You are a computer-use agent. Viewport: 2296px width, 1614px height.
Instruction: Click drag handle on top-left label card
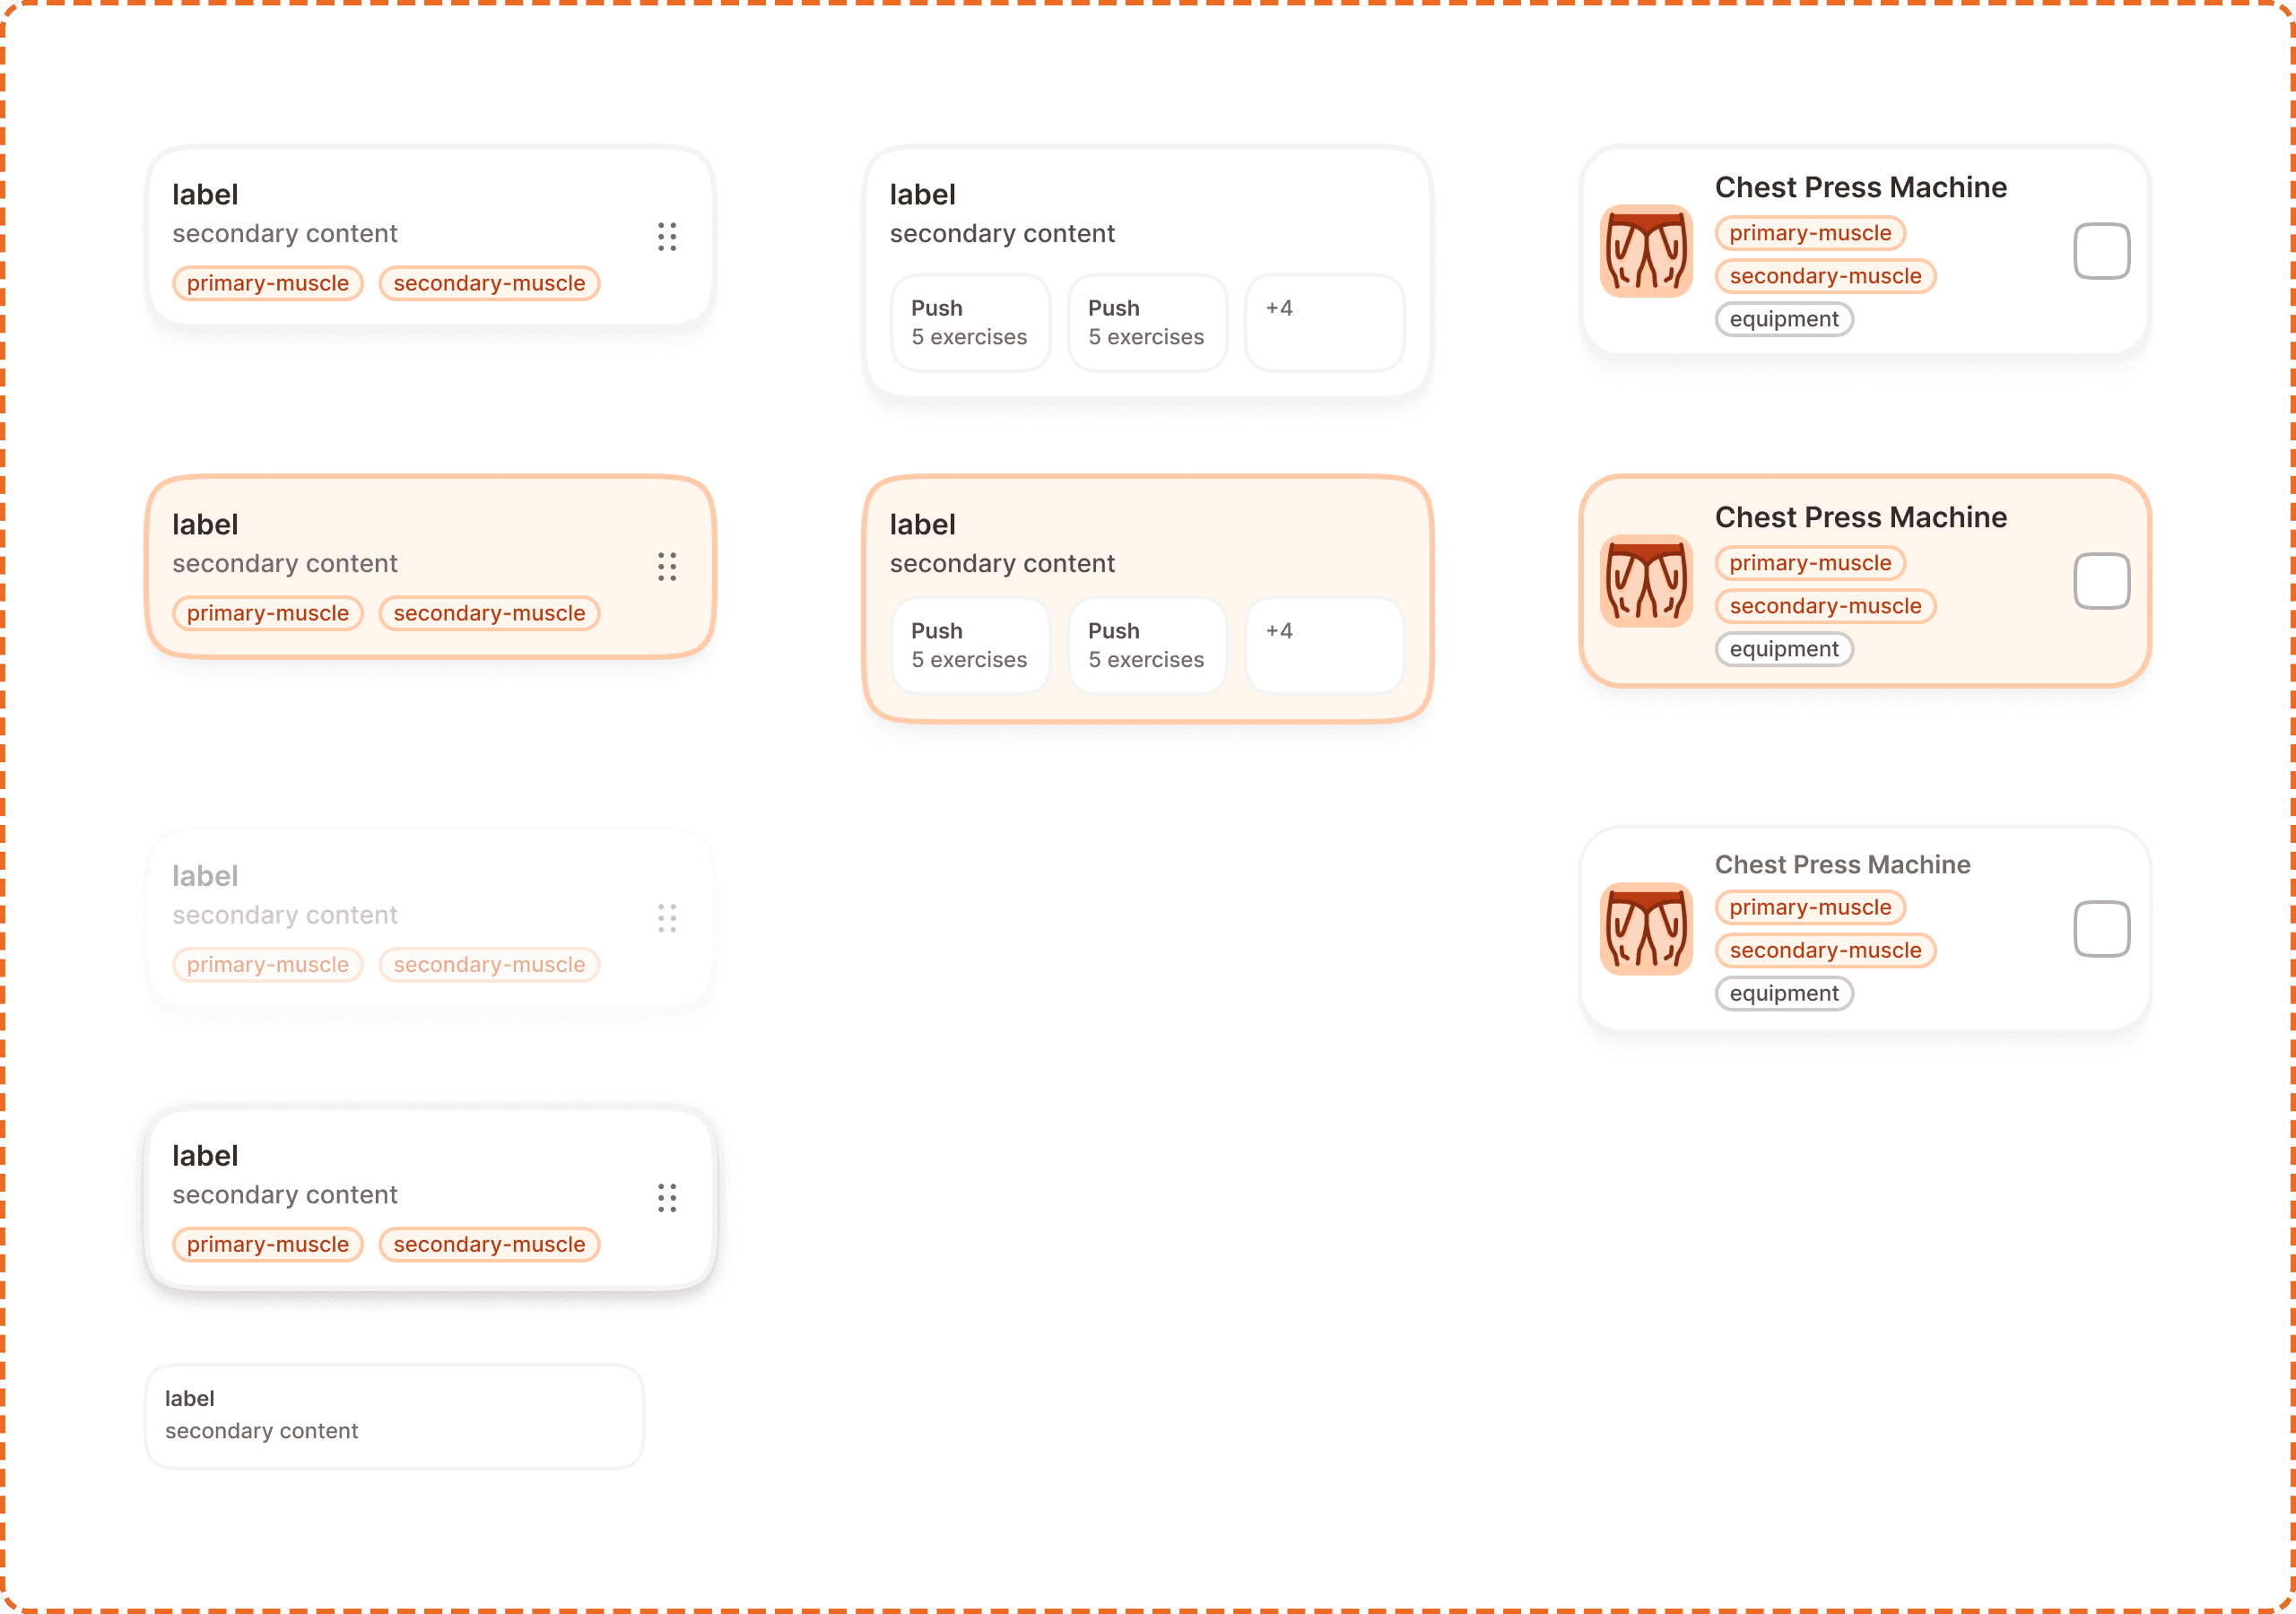pyautogui.click(x=667, y=237)
